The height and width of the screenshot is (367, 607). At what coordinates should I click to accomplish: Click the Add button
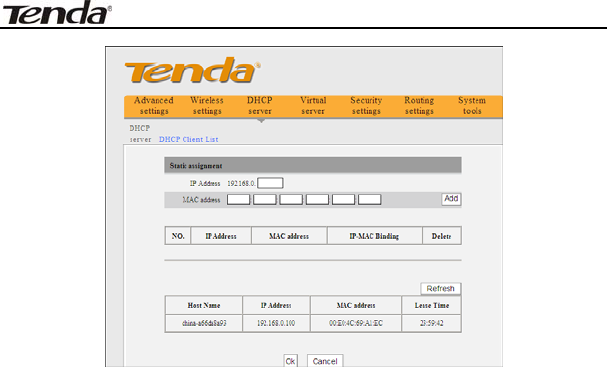(x=451, y=199)
